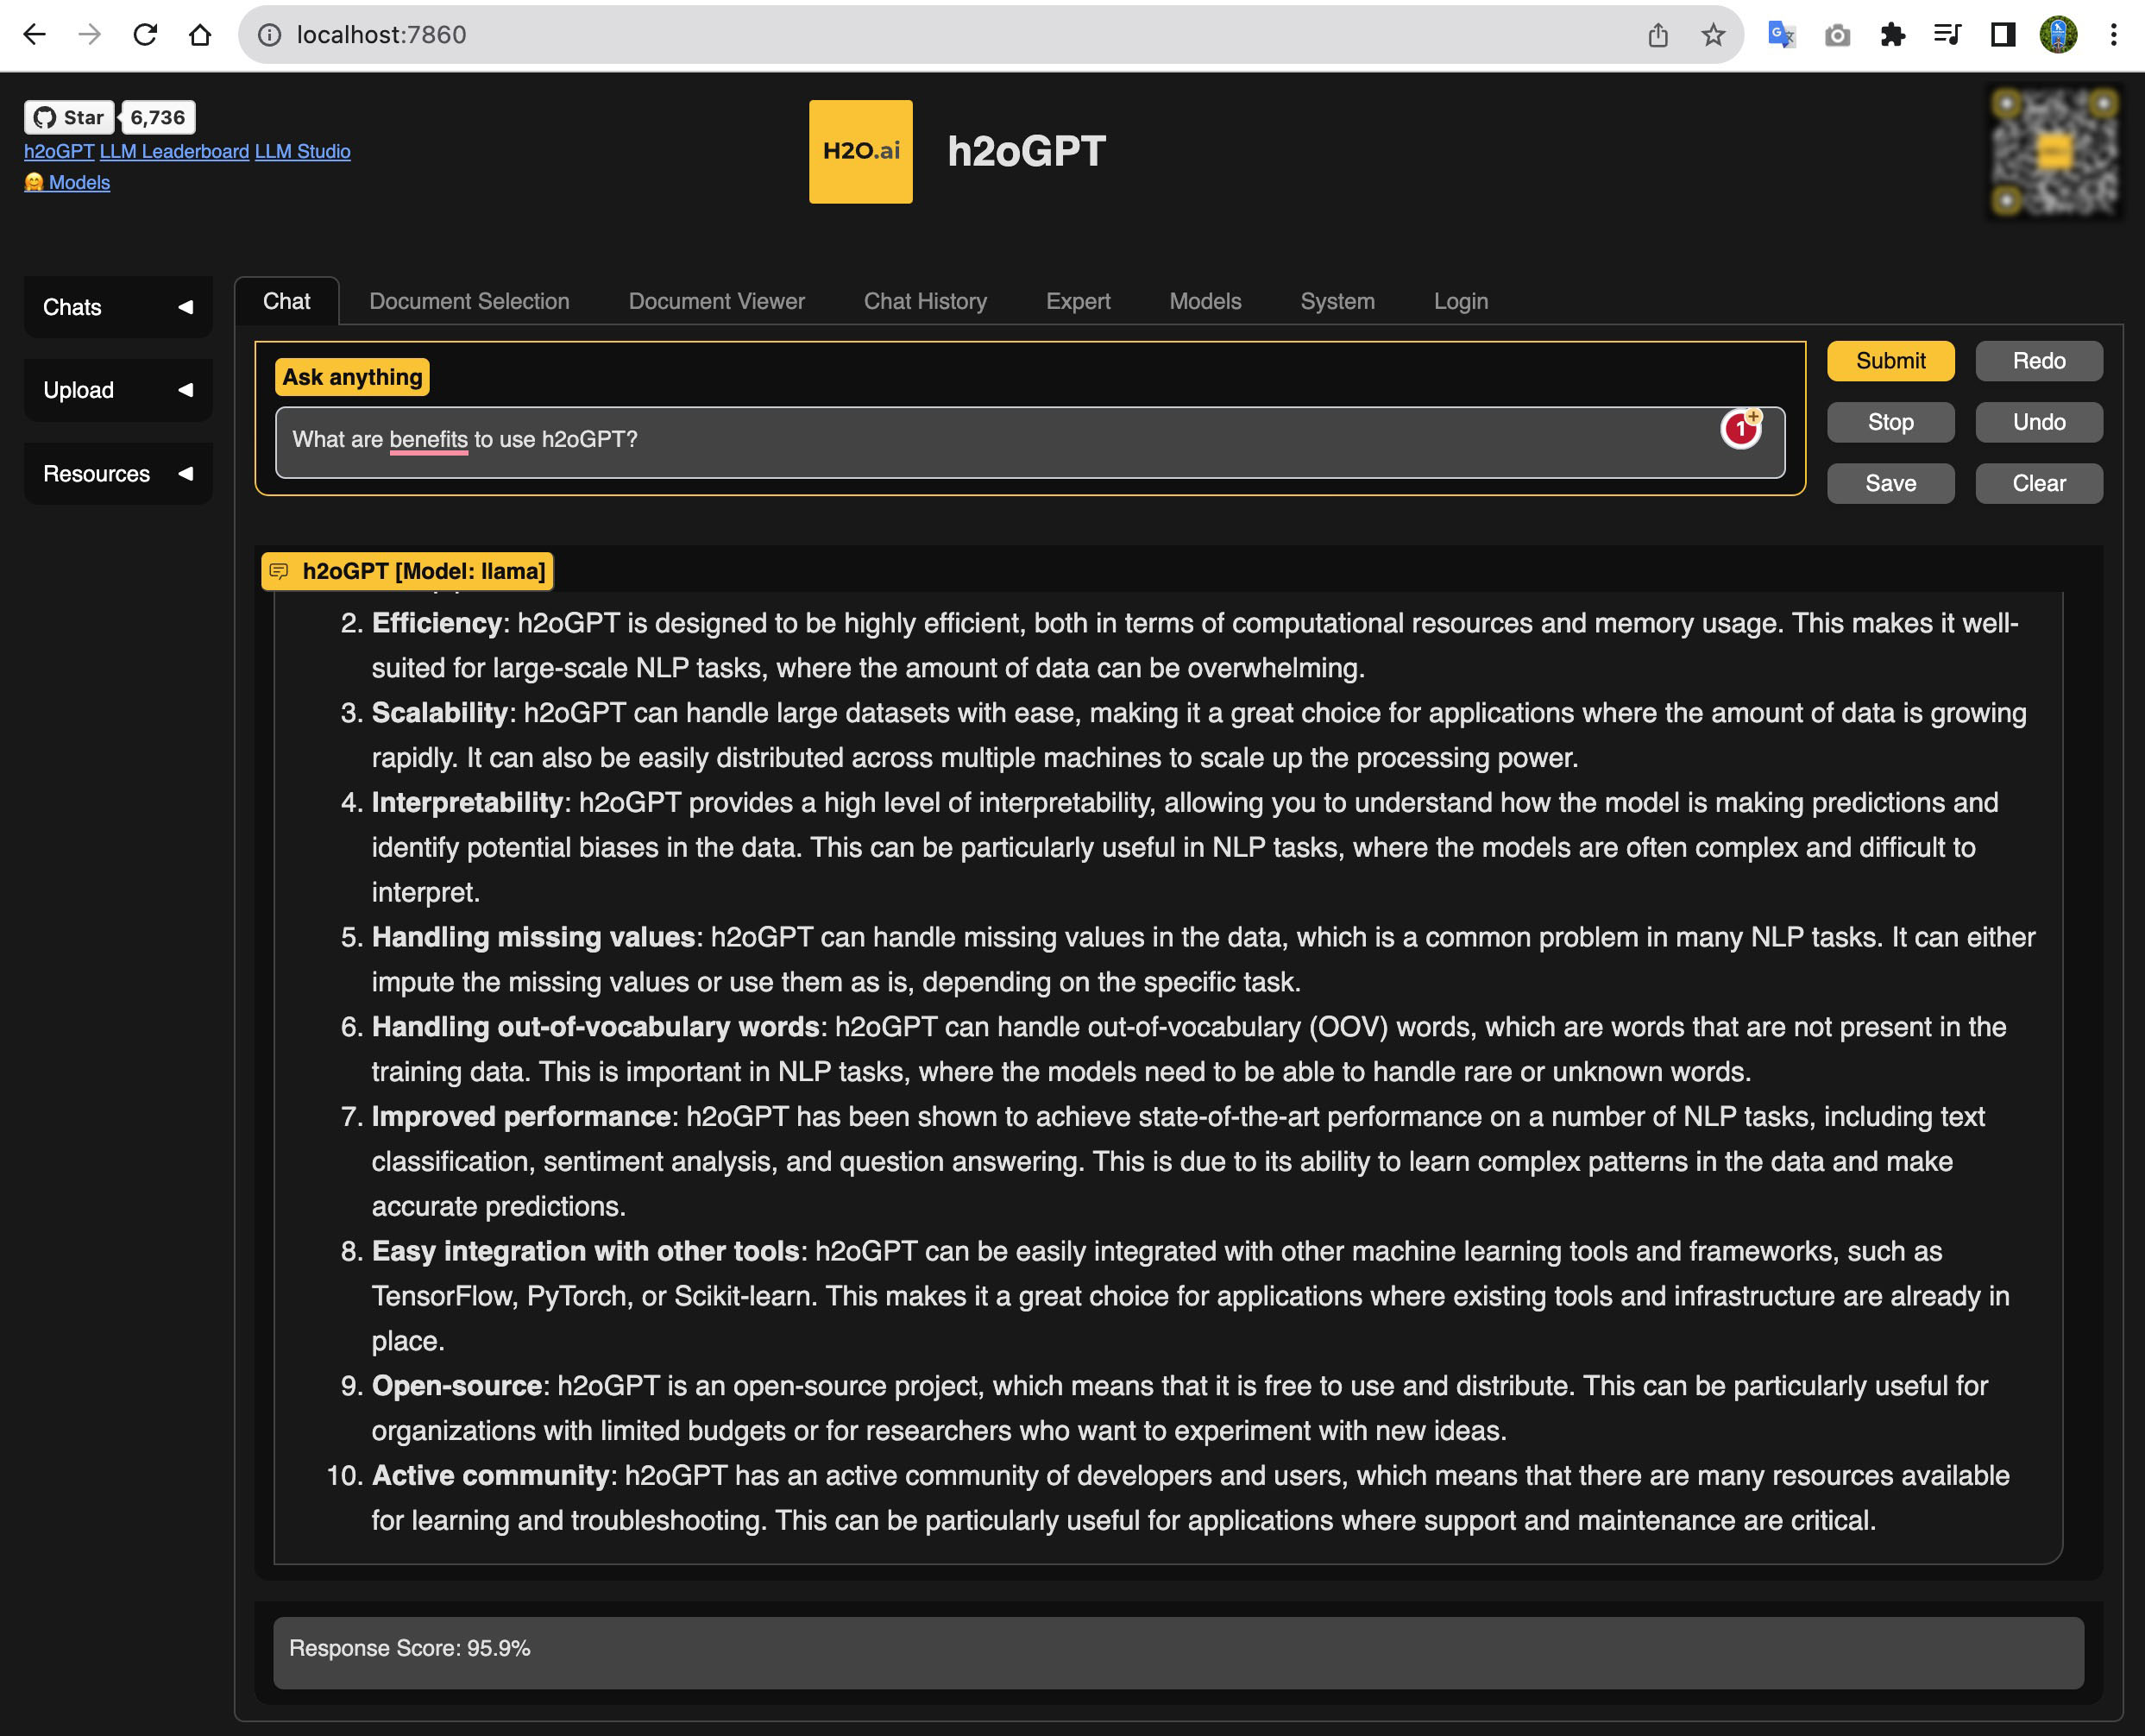Image resolution: width=2145 pixels, height=1736 pixels.
Task: Click the Clear button
Action: coord(2038,483)
